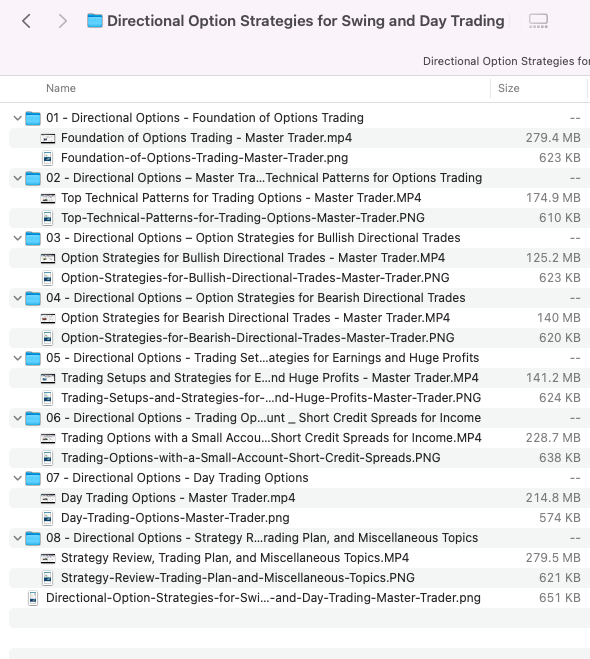The image size is (590, 659).
Task: Click the 07 Day Trading Options folder icon
Action: click(x=33, y=478)
